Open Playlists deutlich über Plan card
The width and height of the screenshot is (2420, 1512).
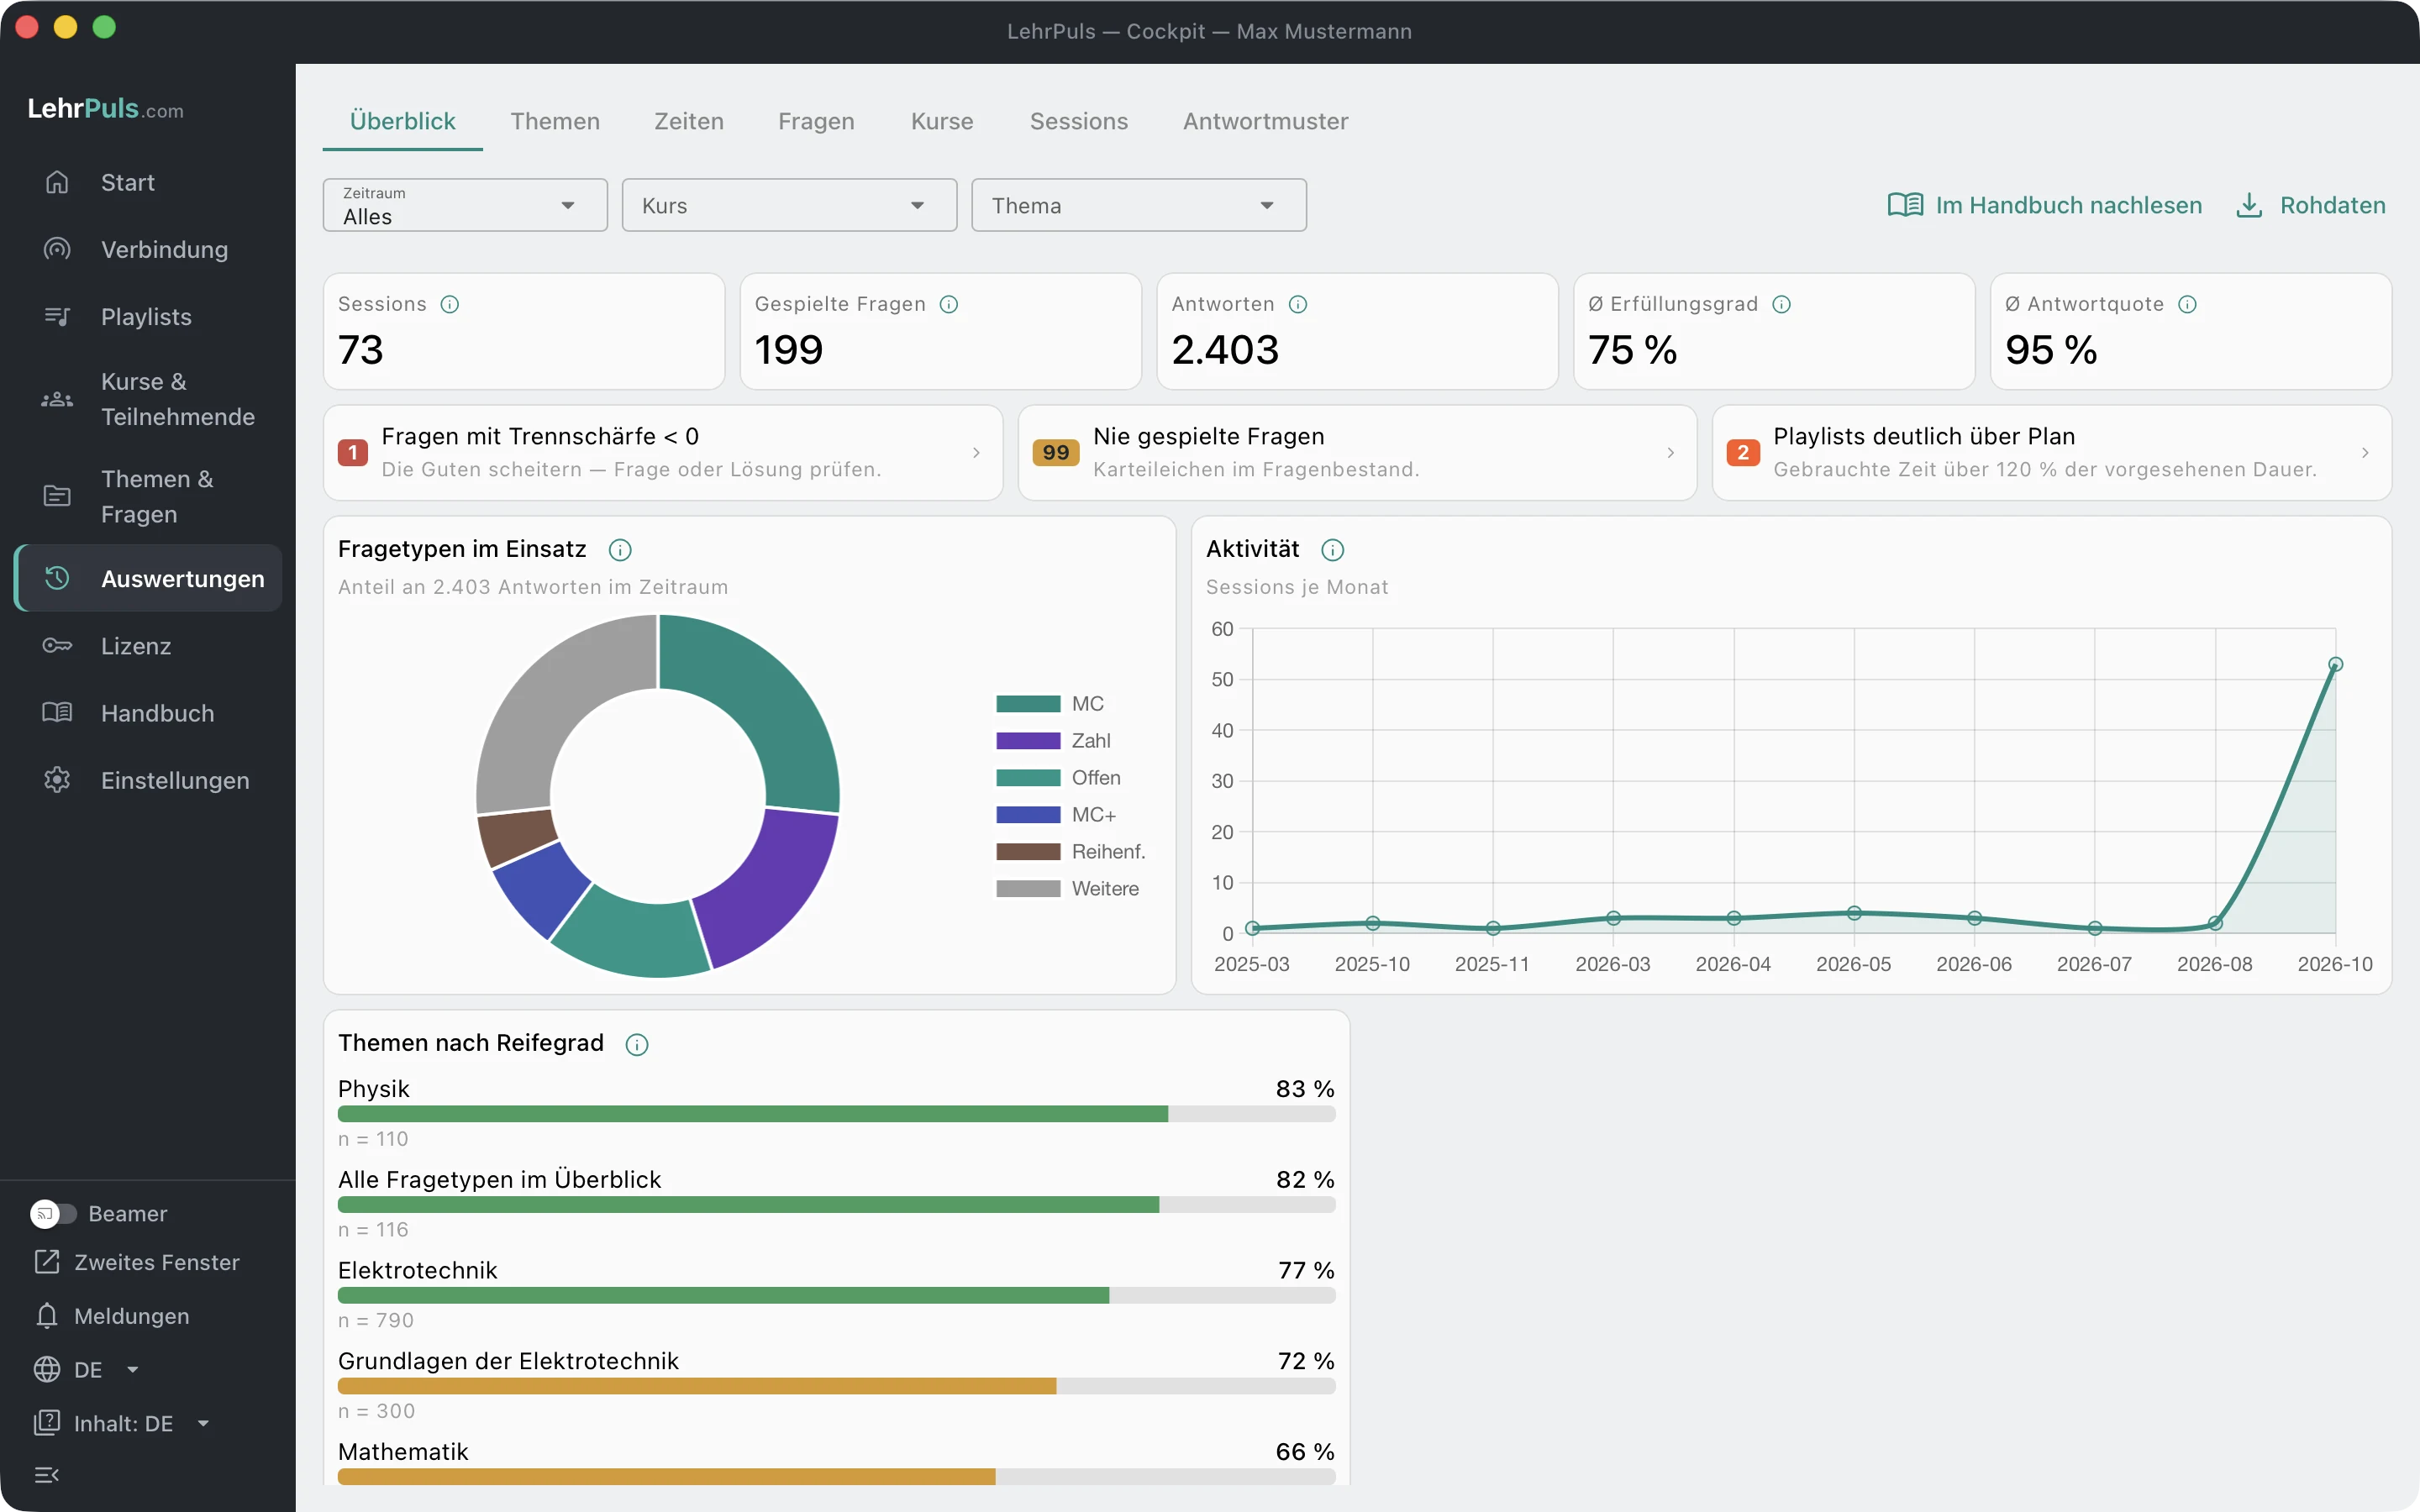point(2052,453)
